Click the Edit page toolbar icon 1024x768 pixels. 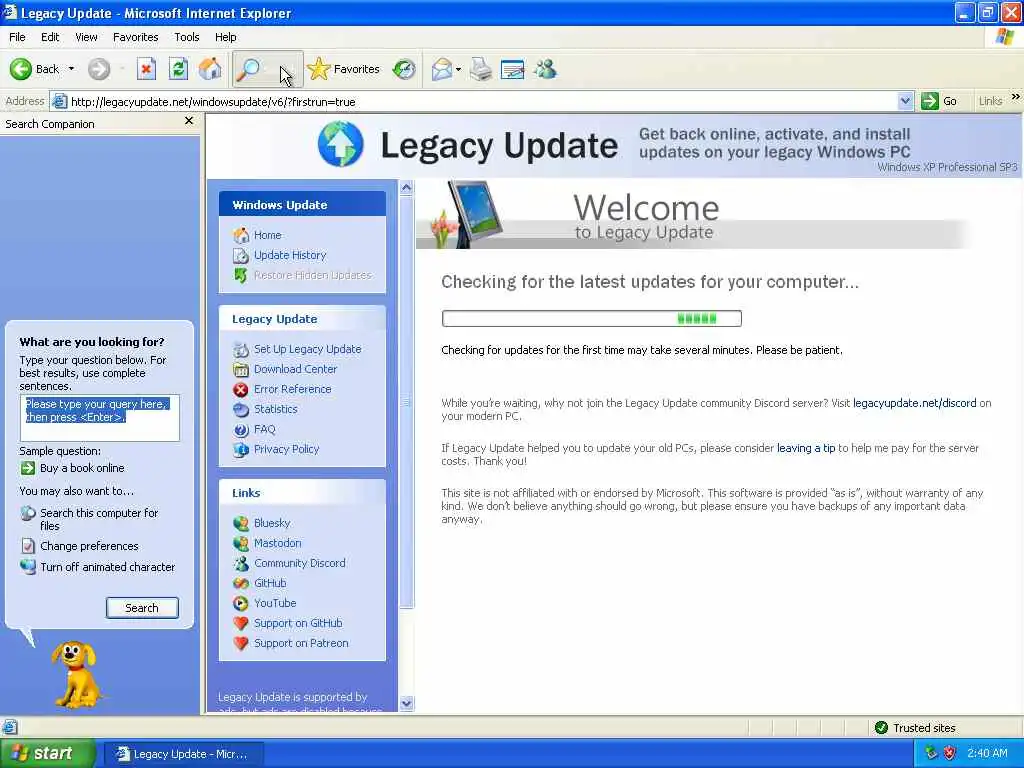coord(513,69)
